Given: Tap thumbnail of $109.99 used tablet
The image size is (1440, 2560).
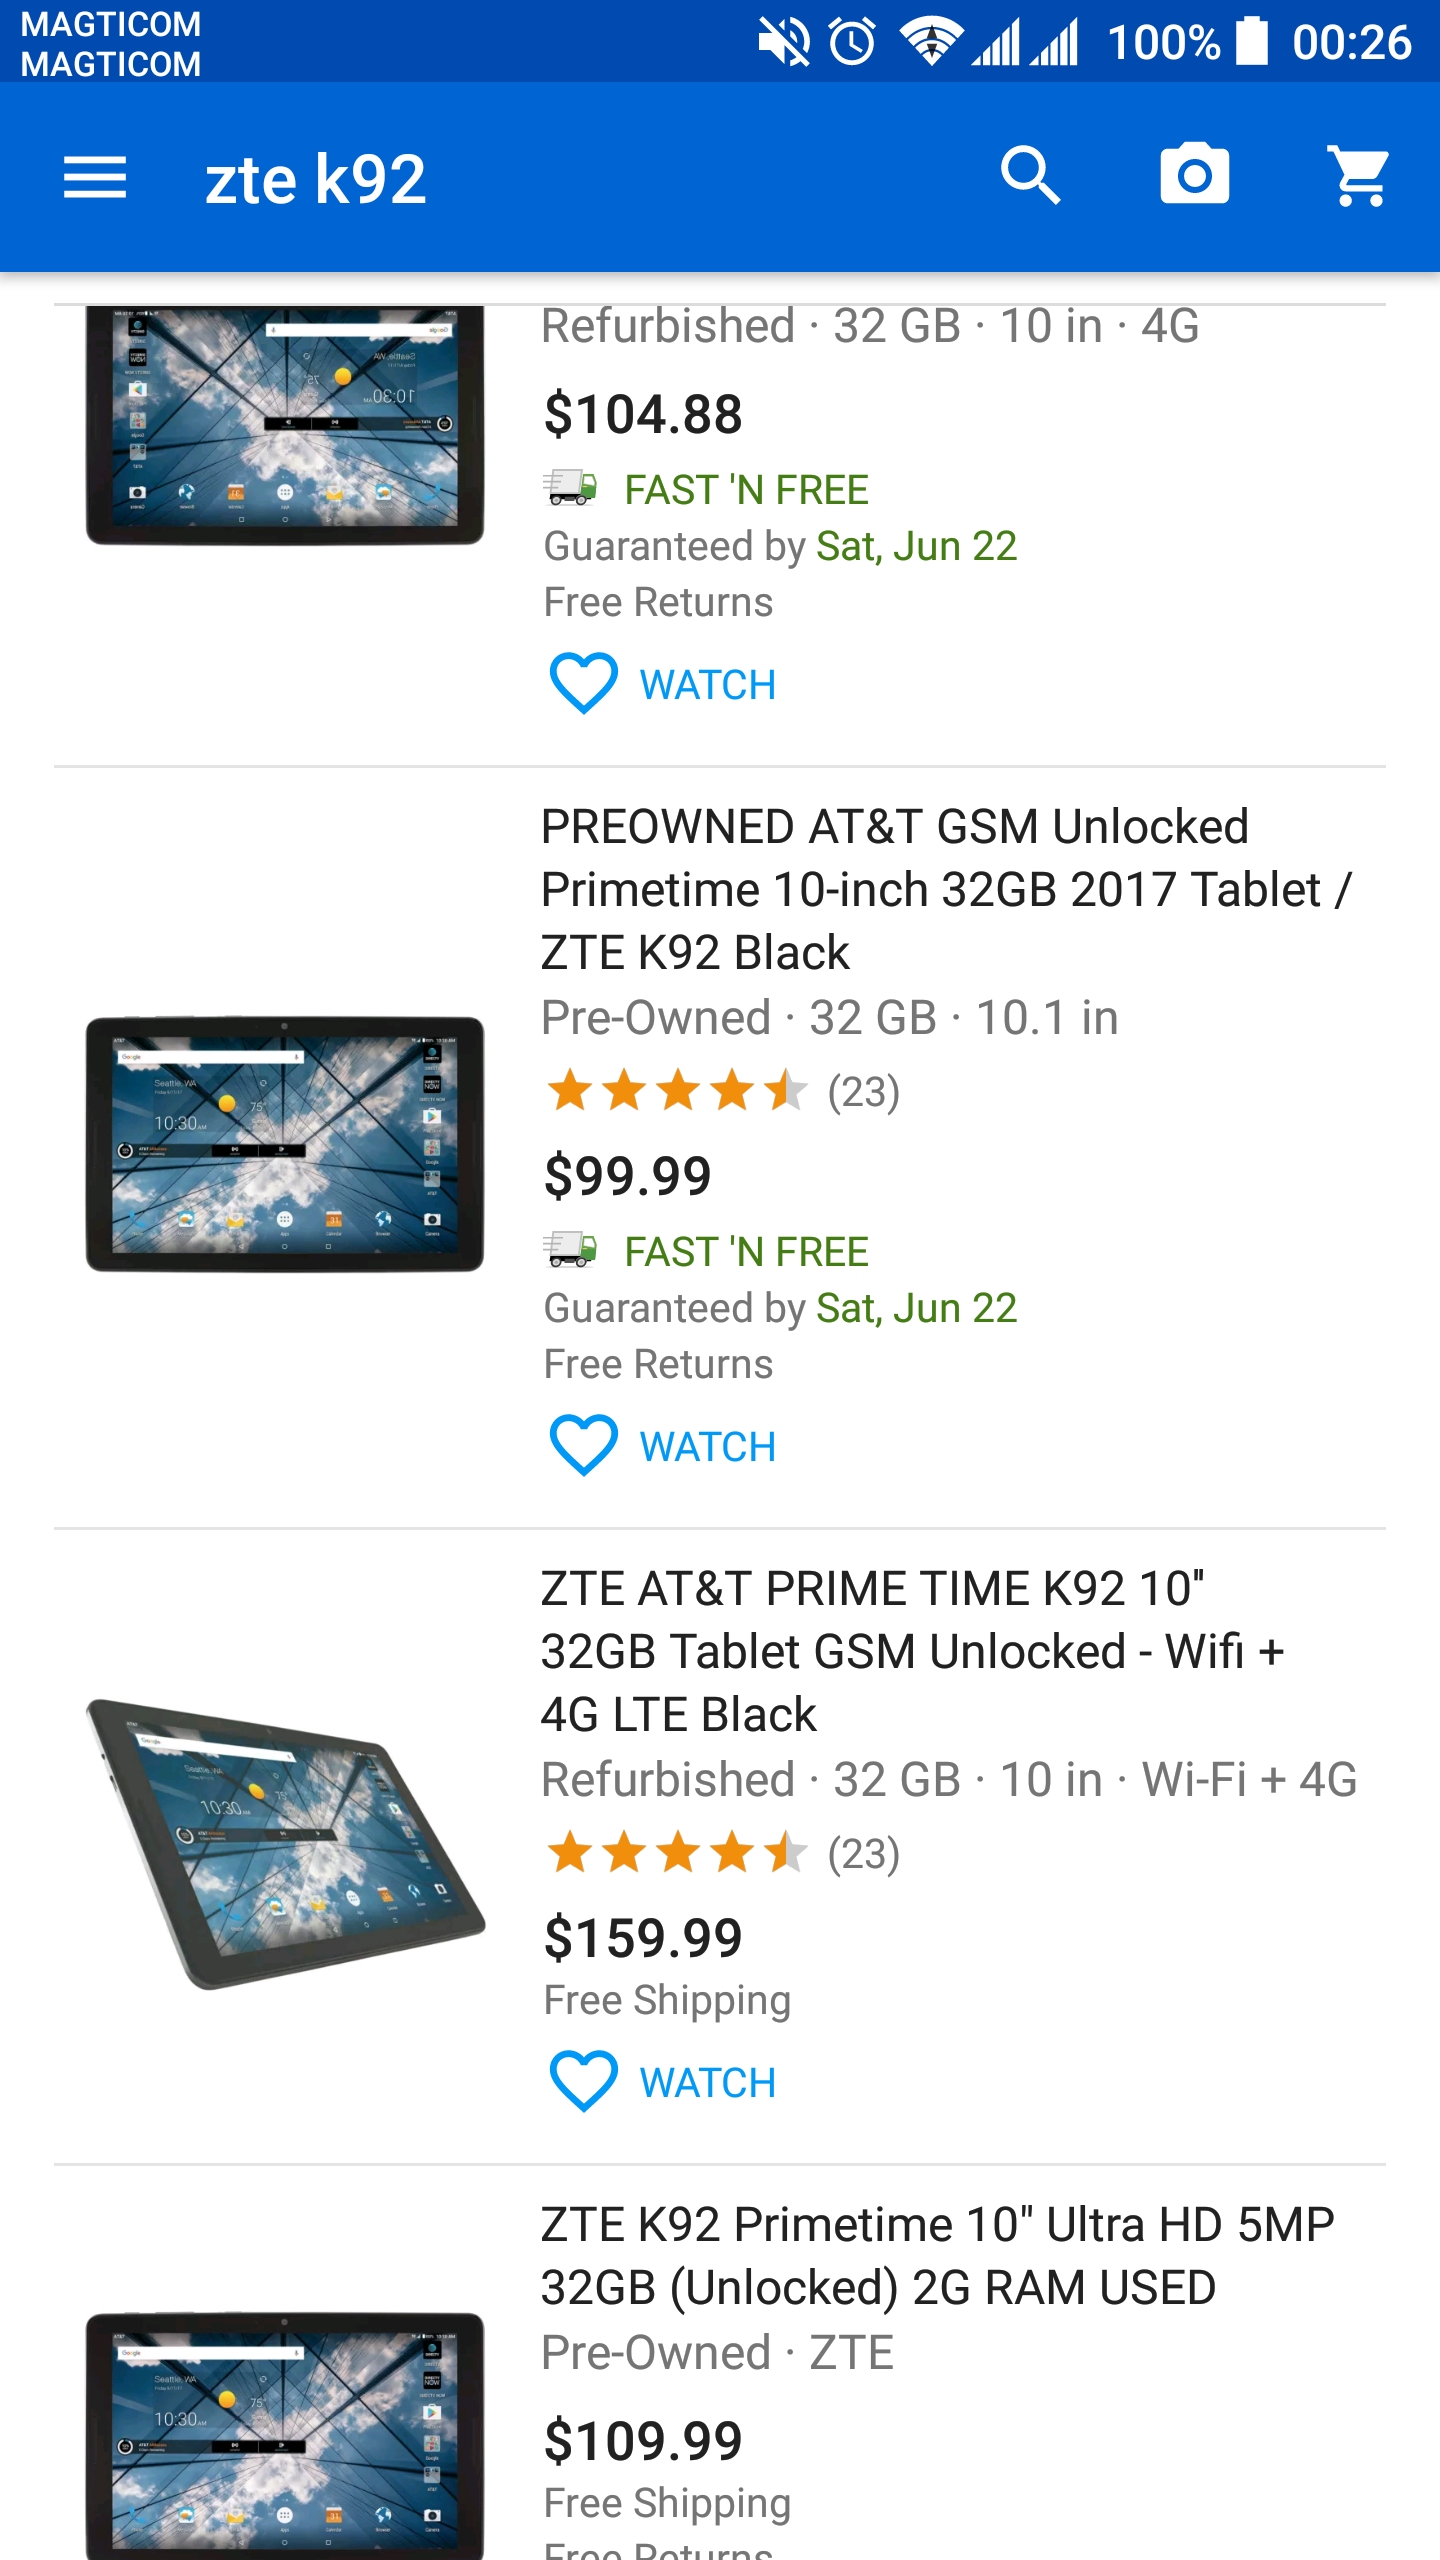Looking at the screenshot, I should [285, 2434].
